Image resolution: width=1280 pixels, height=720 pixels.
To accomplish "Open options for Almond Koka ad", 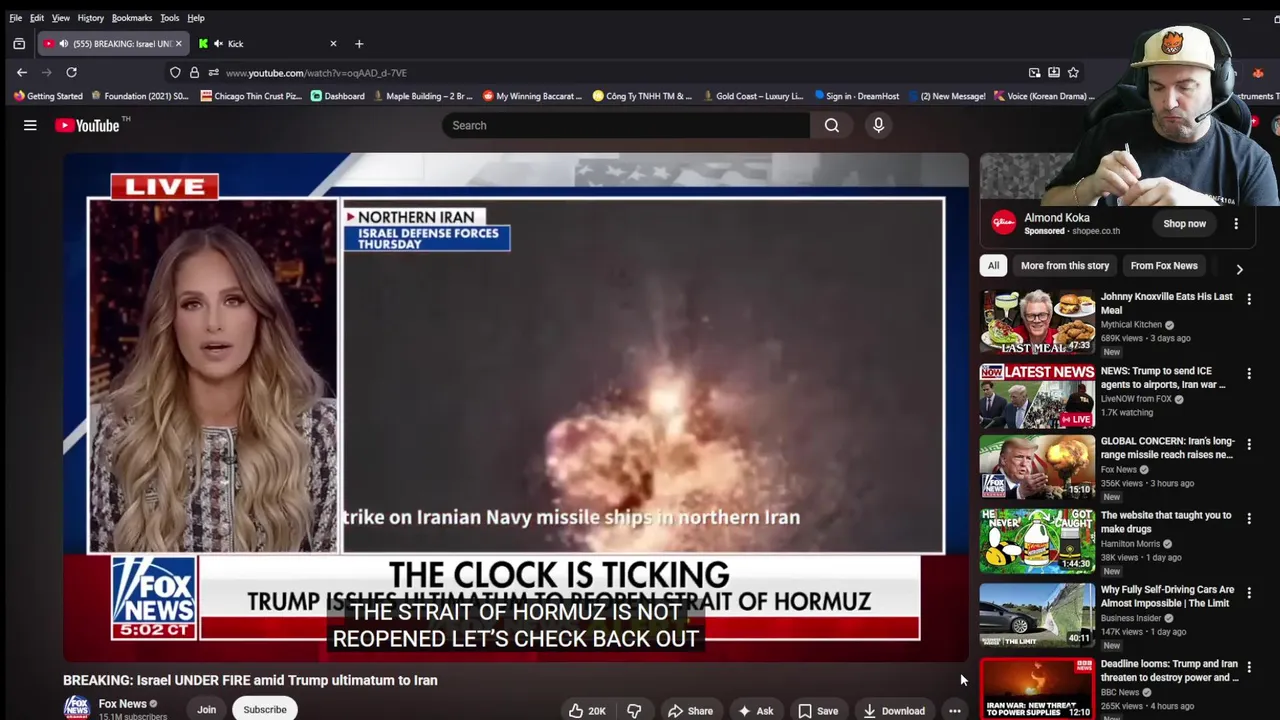I will [x=1236, y=224].
